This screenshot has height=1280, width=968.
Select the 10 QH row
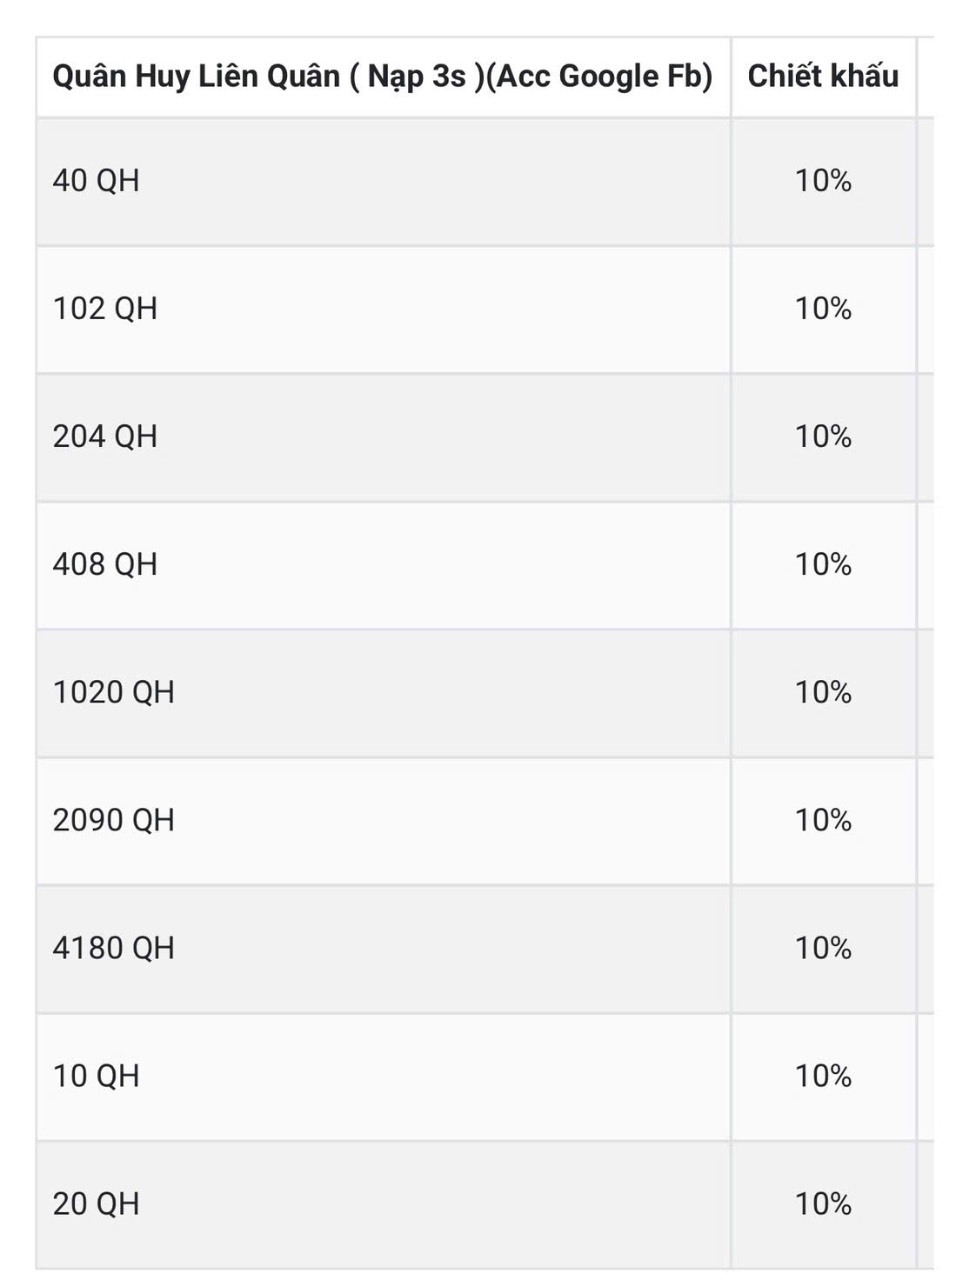484,1077
